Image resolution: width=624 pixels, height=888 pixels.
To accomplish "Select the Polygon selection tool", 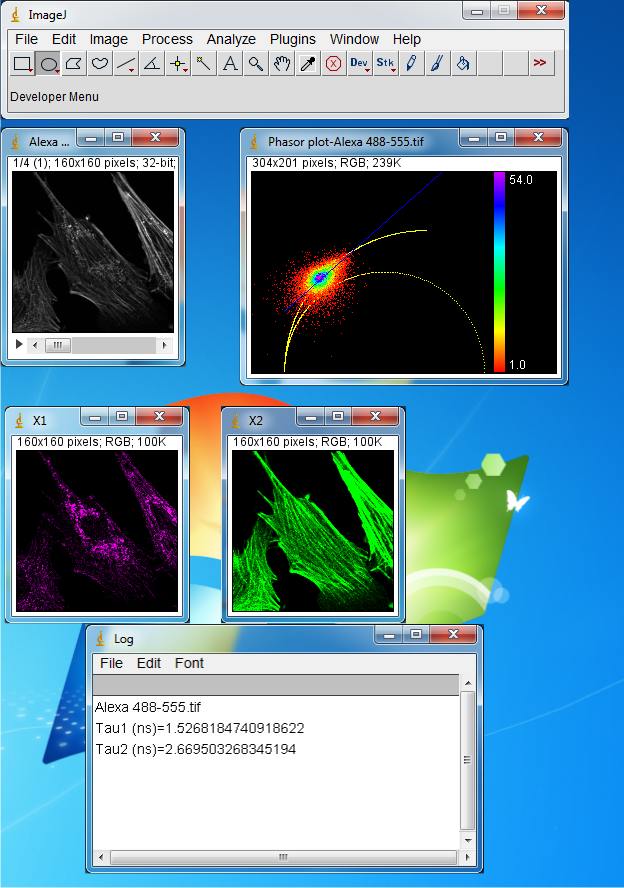I will (x=74, y=63).
